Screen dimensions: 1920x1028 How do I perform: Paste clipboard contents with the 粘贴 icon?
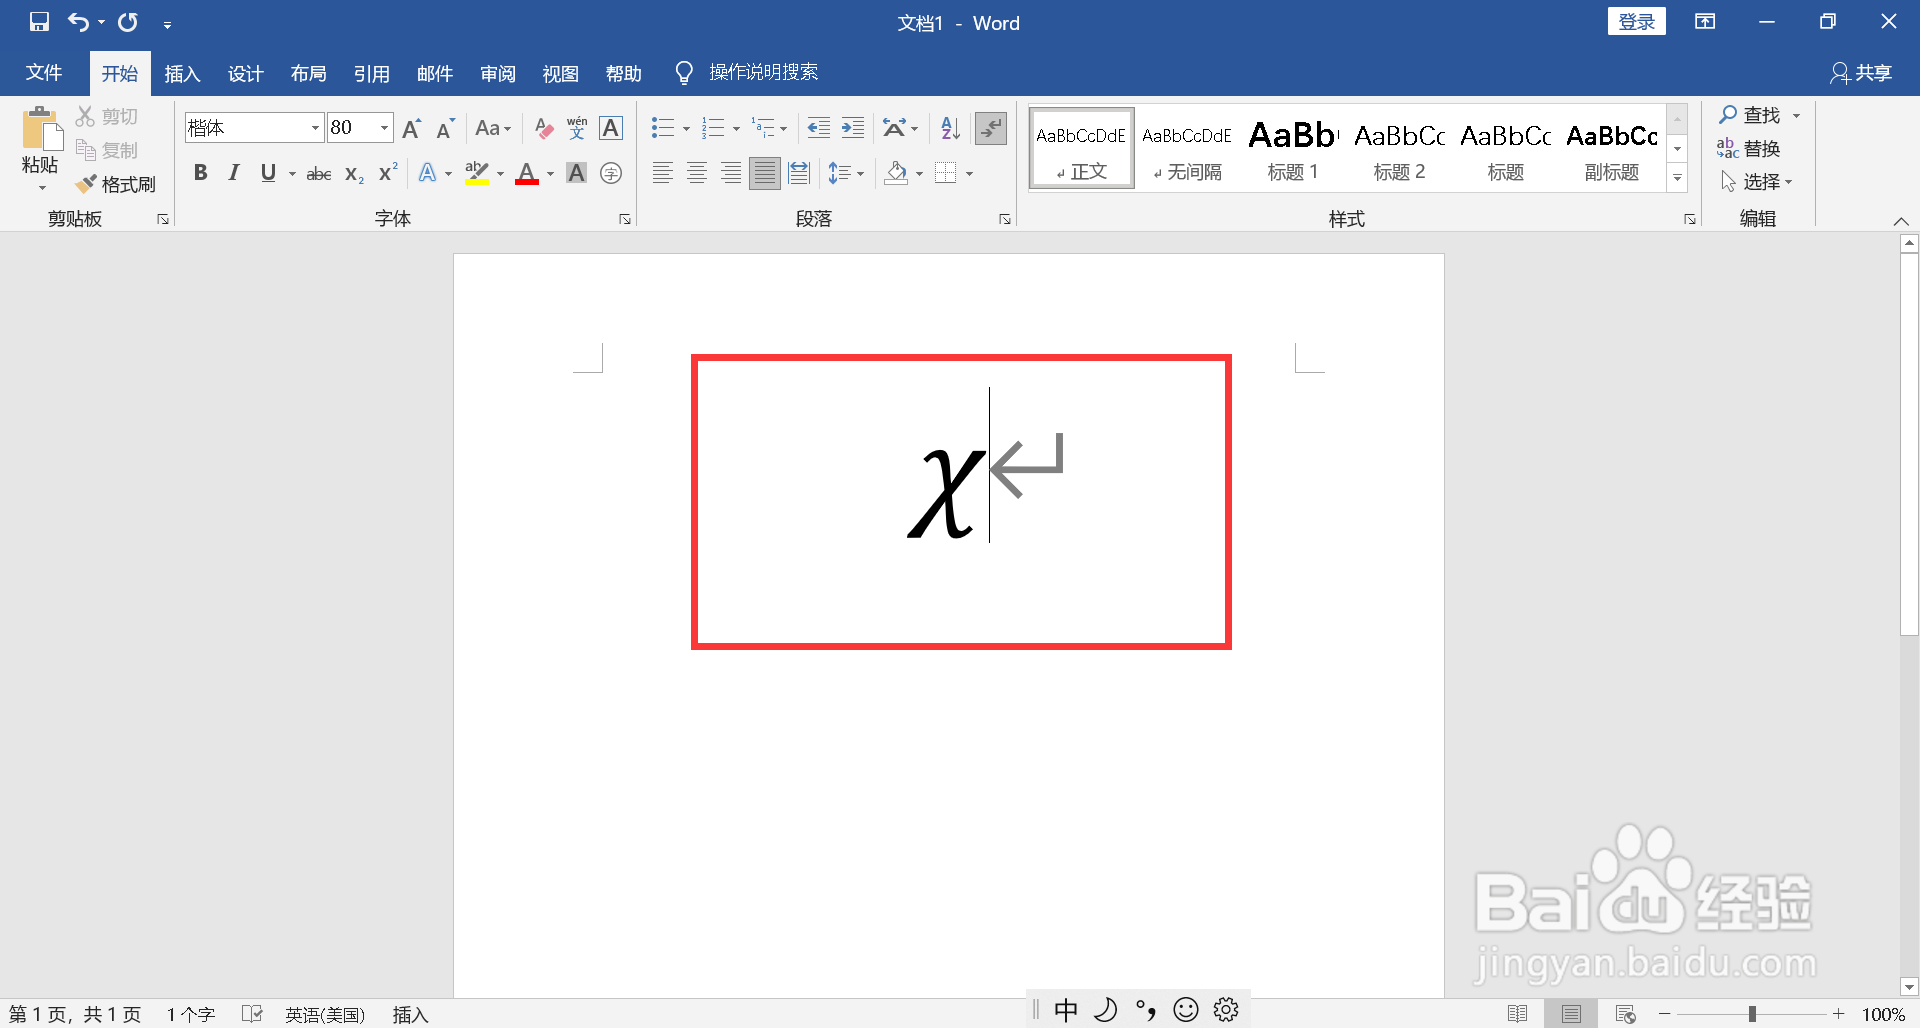tap(41, 130)
